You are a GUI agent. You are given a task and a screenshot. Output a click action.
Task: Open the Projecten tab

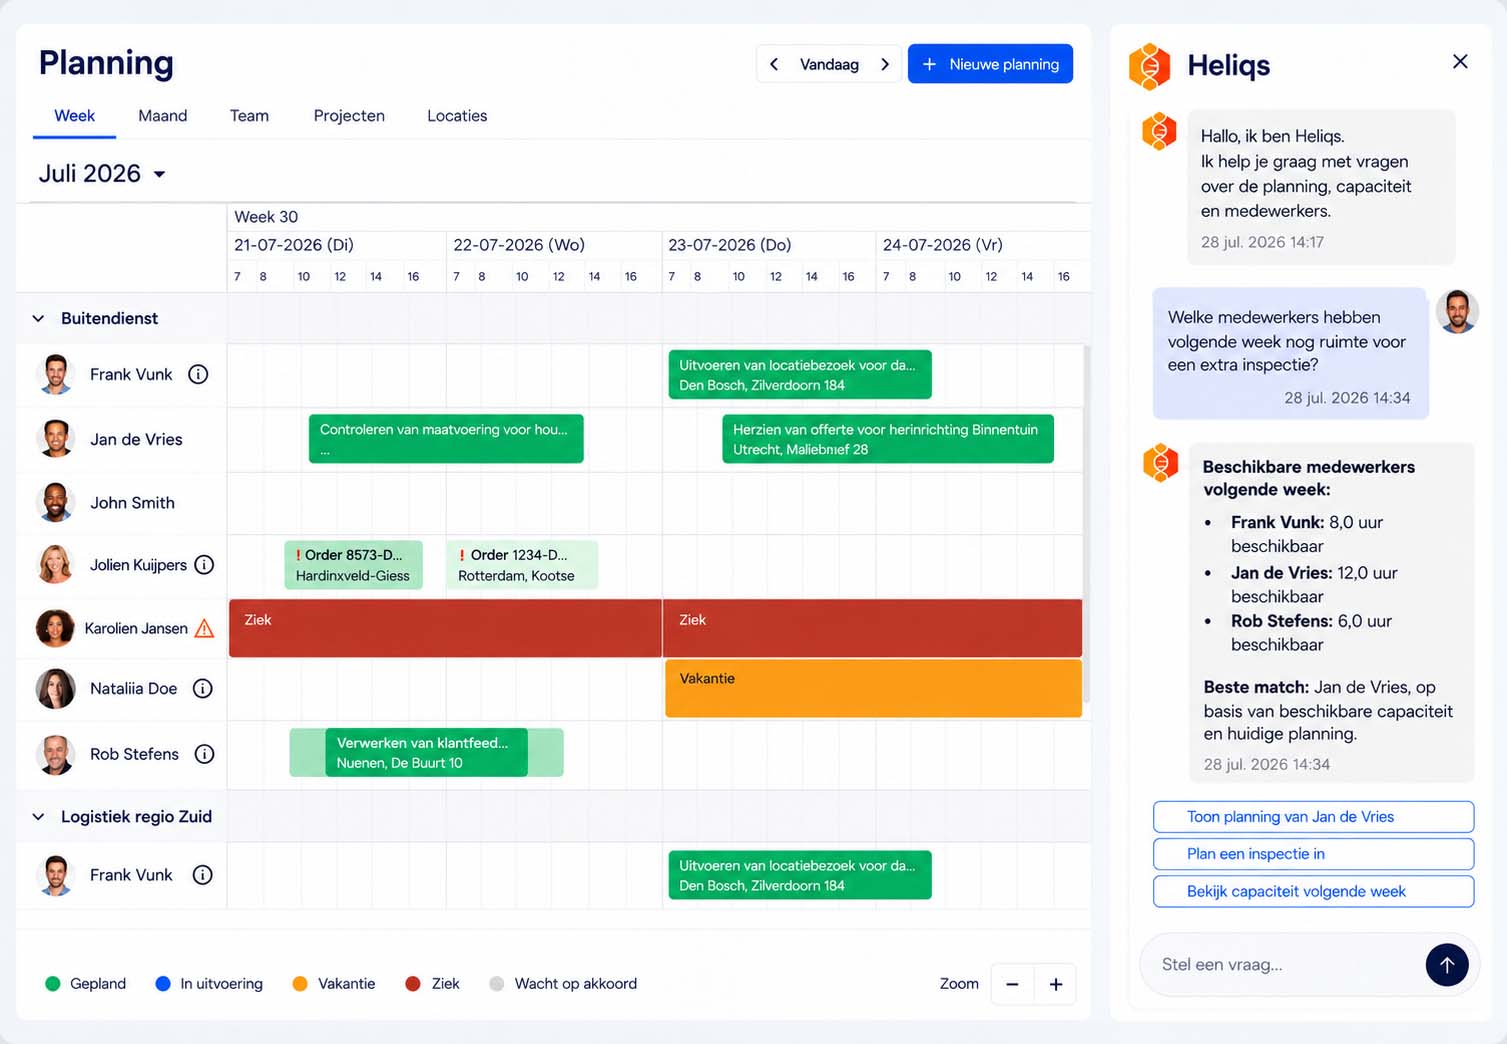tap(349, 116)
